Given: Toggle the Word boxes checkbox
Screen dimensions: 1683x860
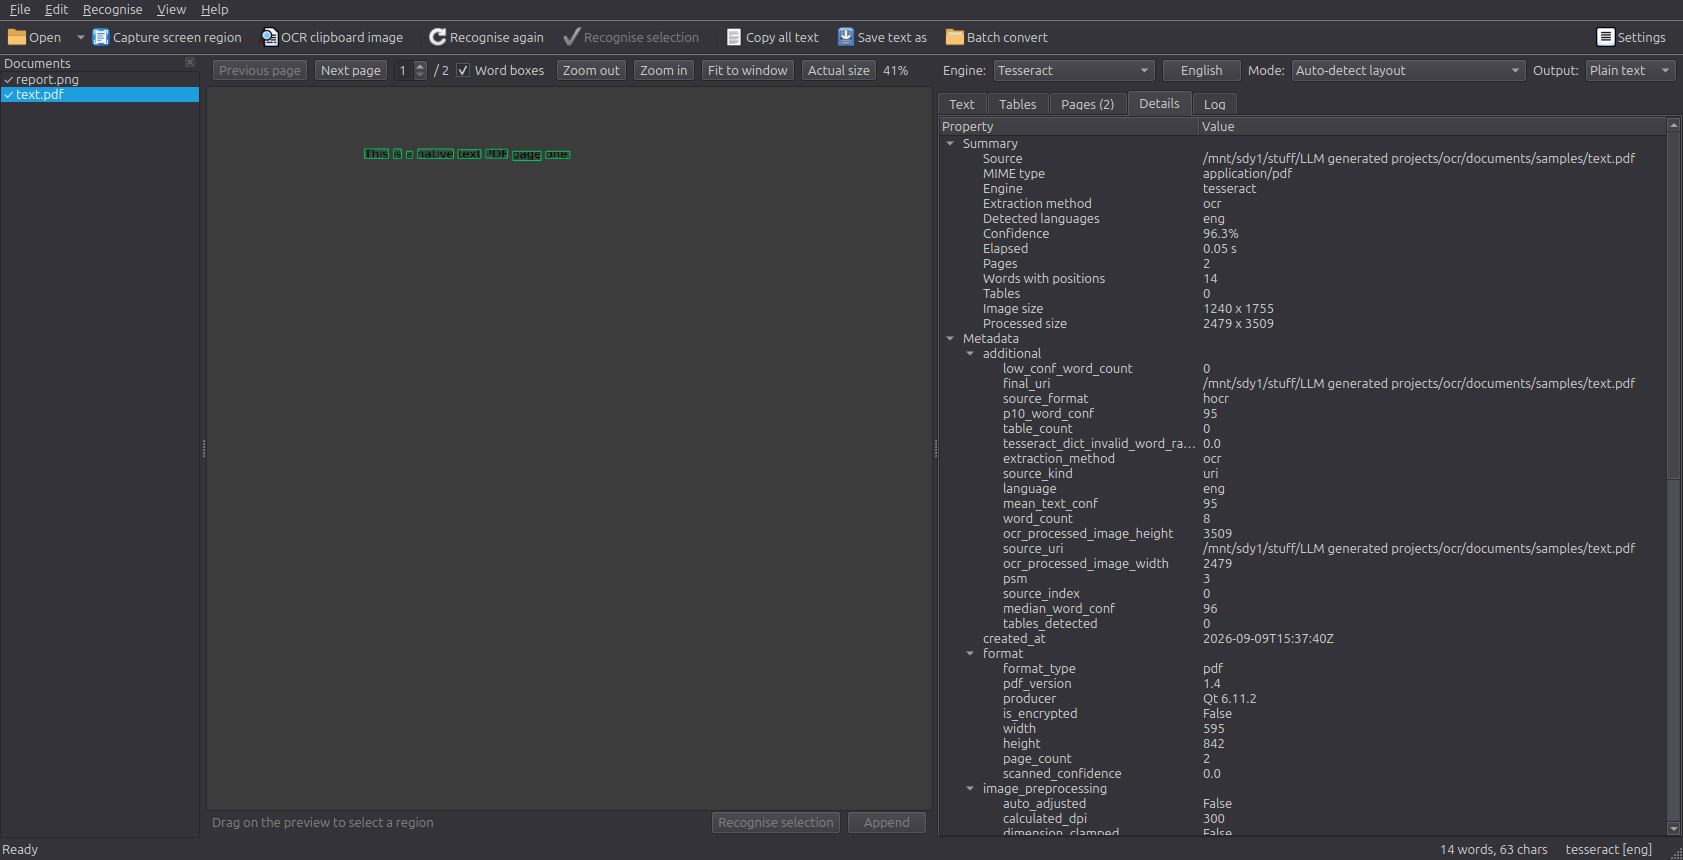Looking at the screenshot, I should tap(463, 70).
